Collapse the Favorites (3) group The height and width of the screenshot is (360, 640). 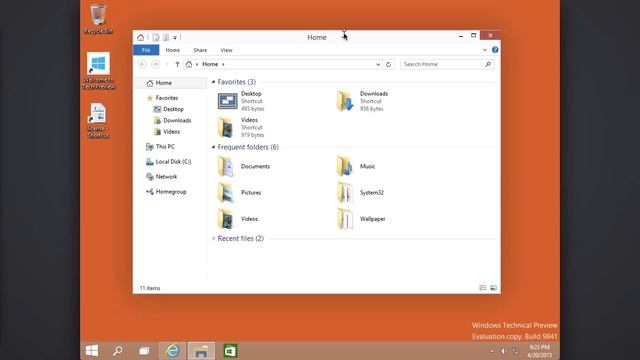pyautogui.click(x=213, y=82)
